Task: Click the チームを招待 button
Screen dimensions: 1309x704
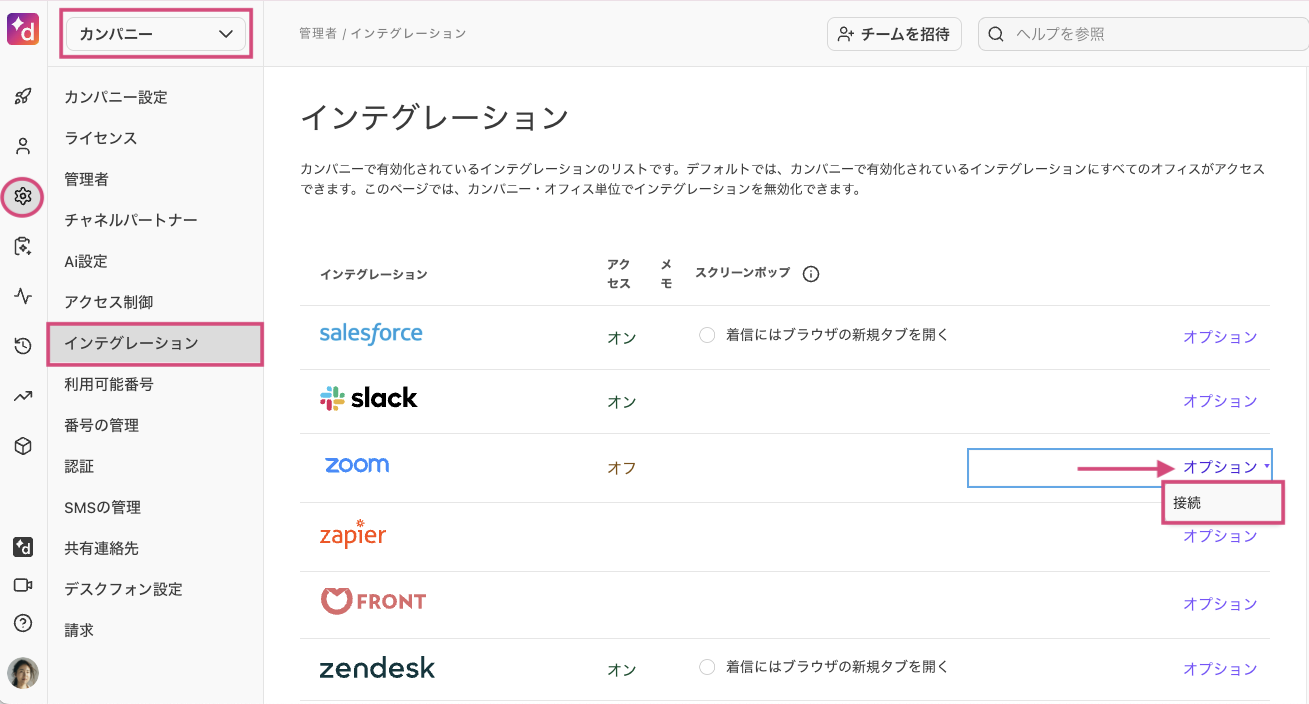Action: point(894,34)
